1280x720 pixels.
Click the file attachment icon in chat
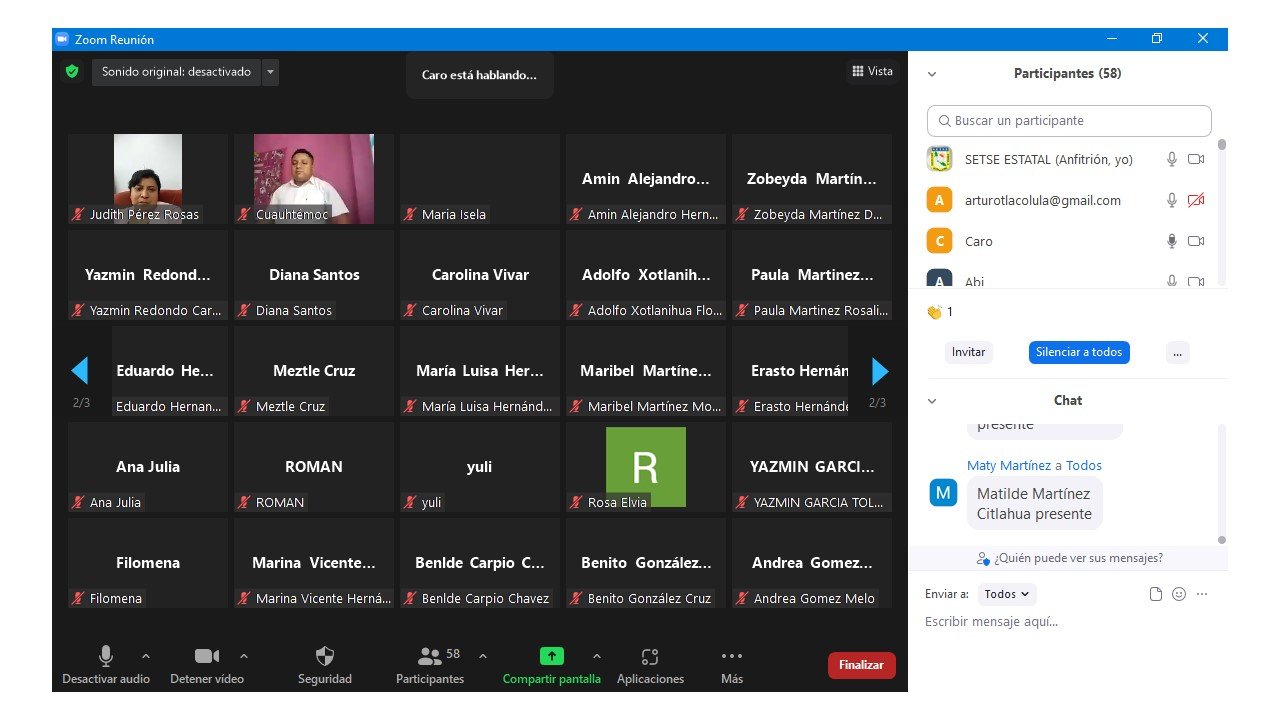(1156, 594)
